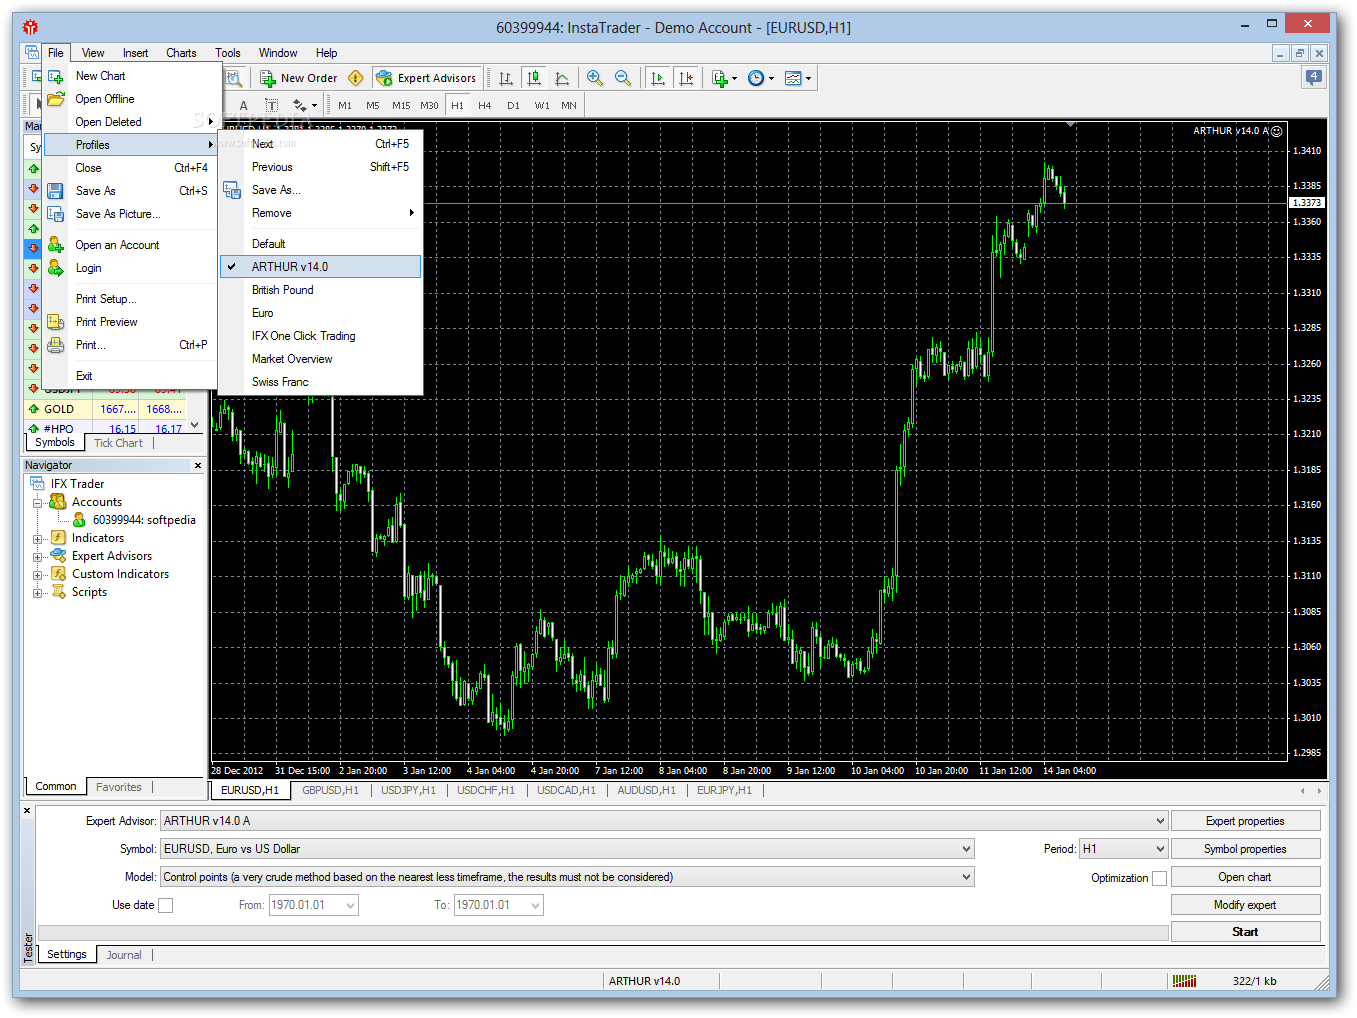This screenshot has width=1357, height=1018.
Task: Click the chat bubble icon top right
Action: click(1314, 77)
